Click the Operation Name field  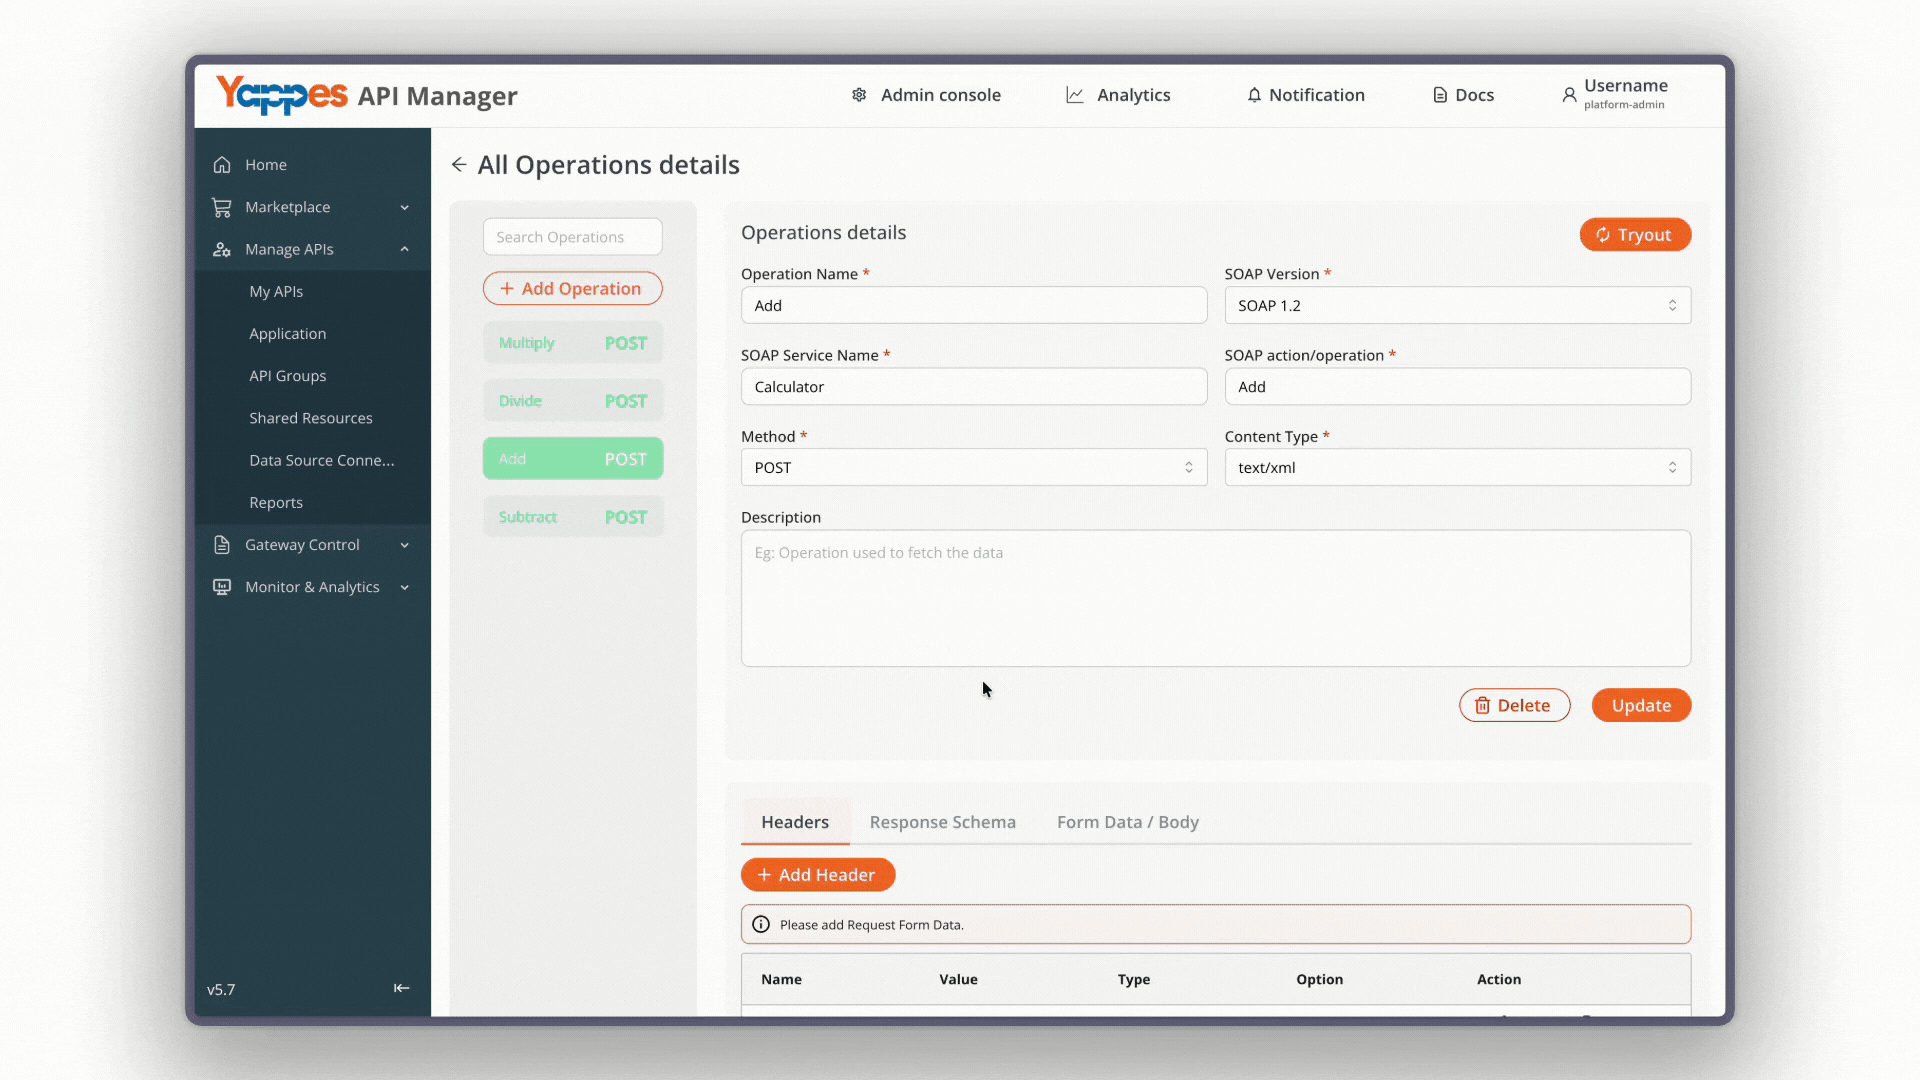974,305
